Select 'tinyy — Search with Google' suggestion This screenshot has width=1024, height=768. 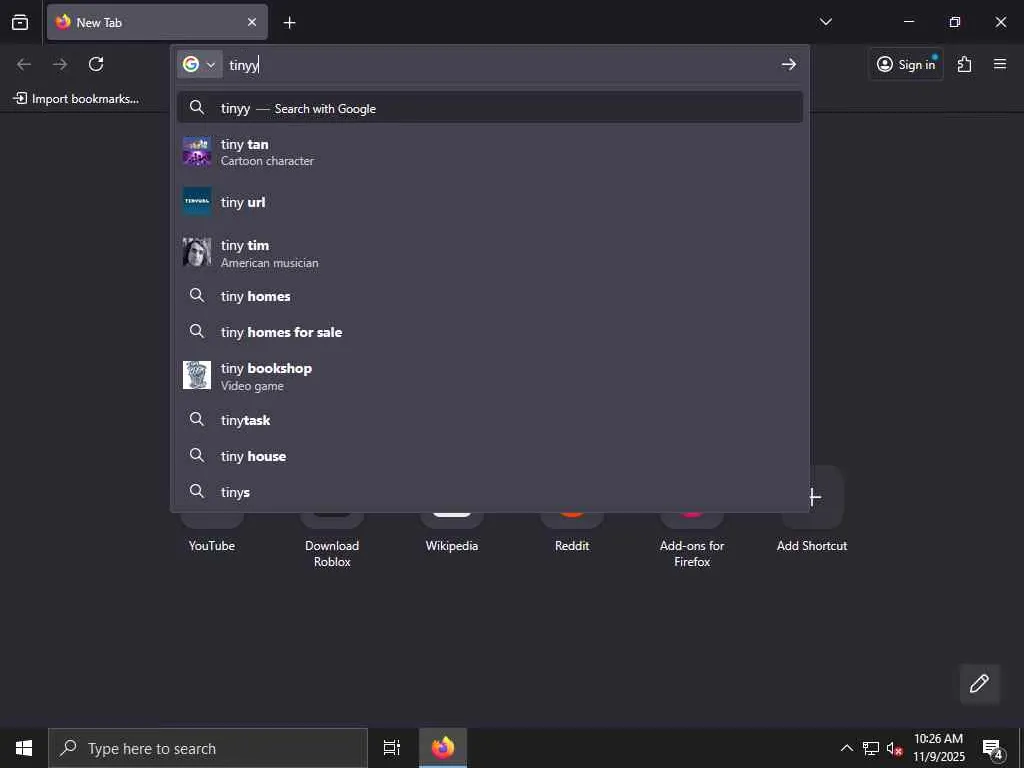490,108
